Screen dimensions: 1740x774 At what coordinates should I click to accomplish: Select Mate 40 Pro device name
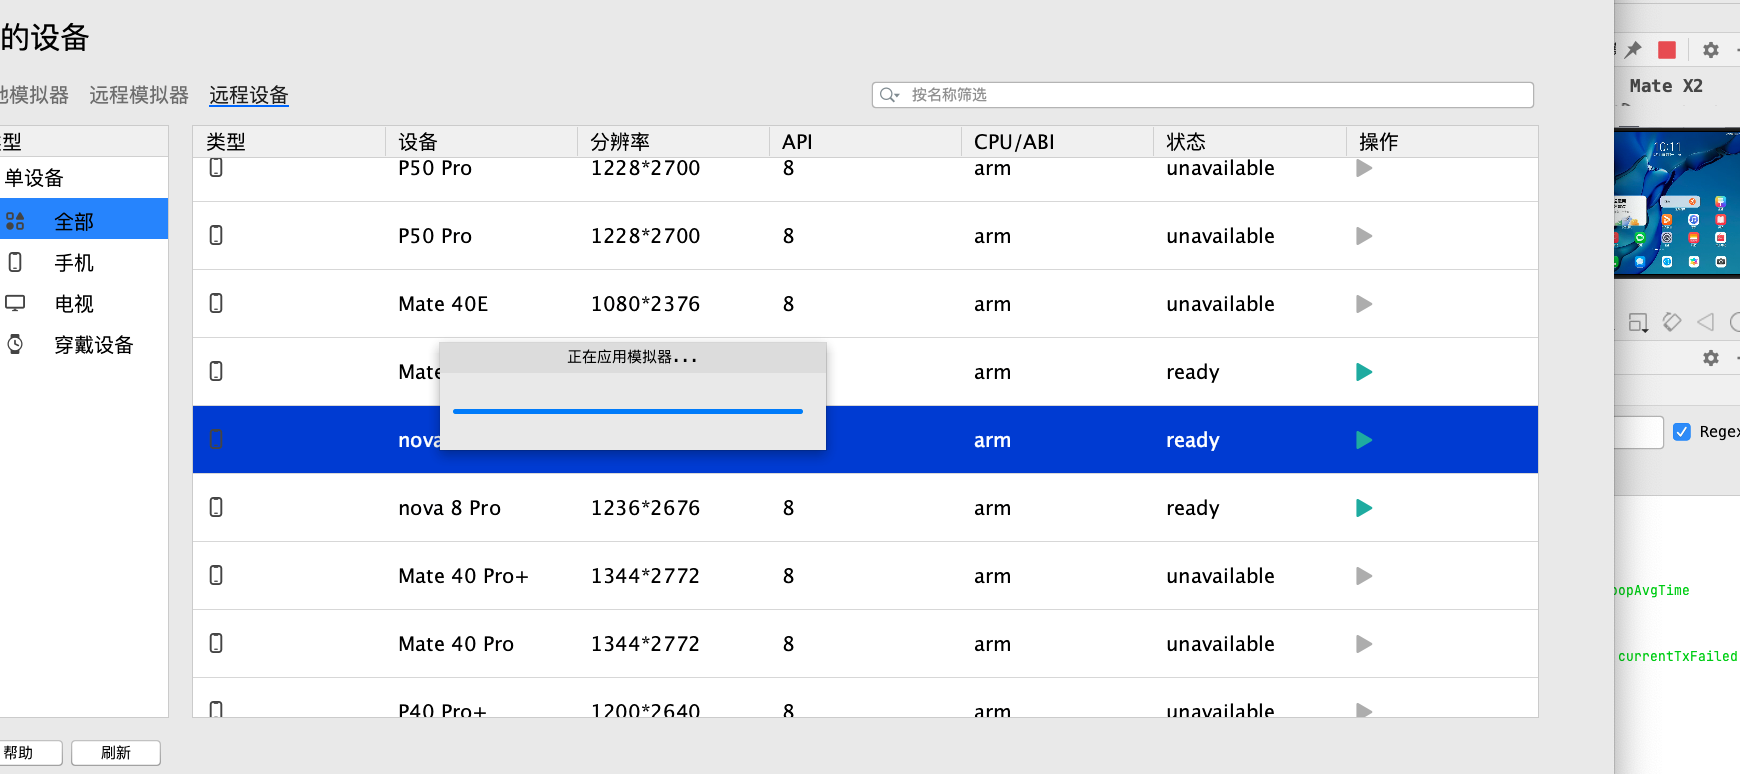456,644
